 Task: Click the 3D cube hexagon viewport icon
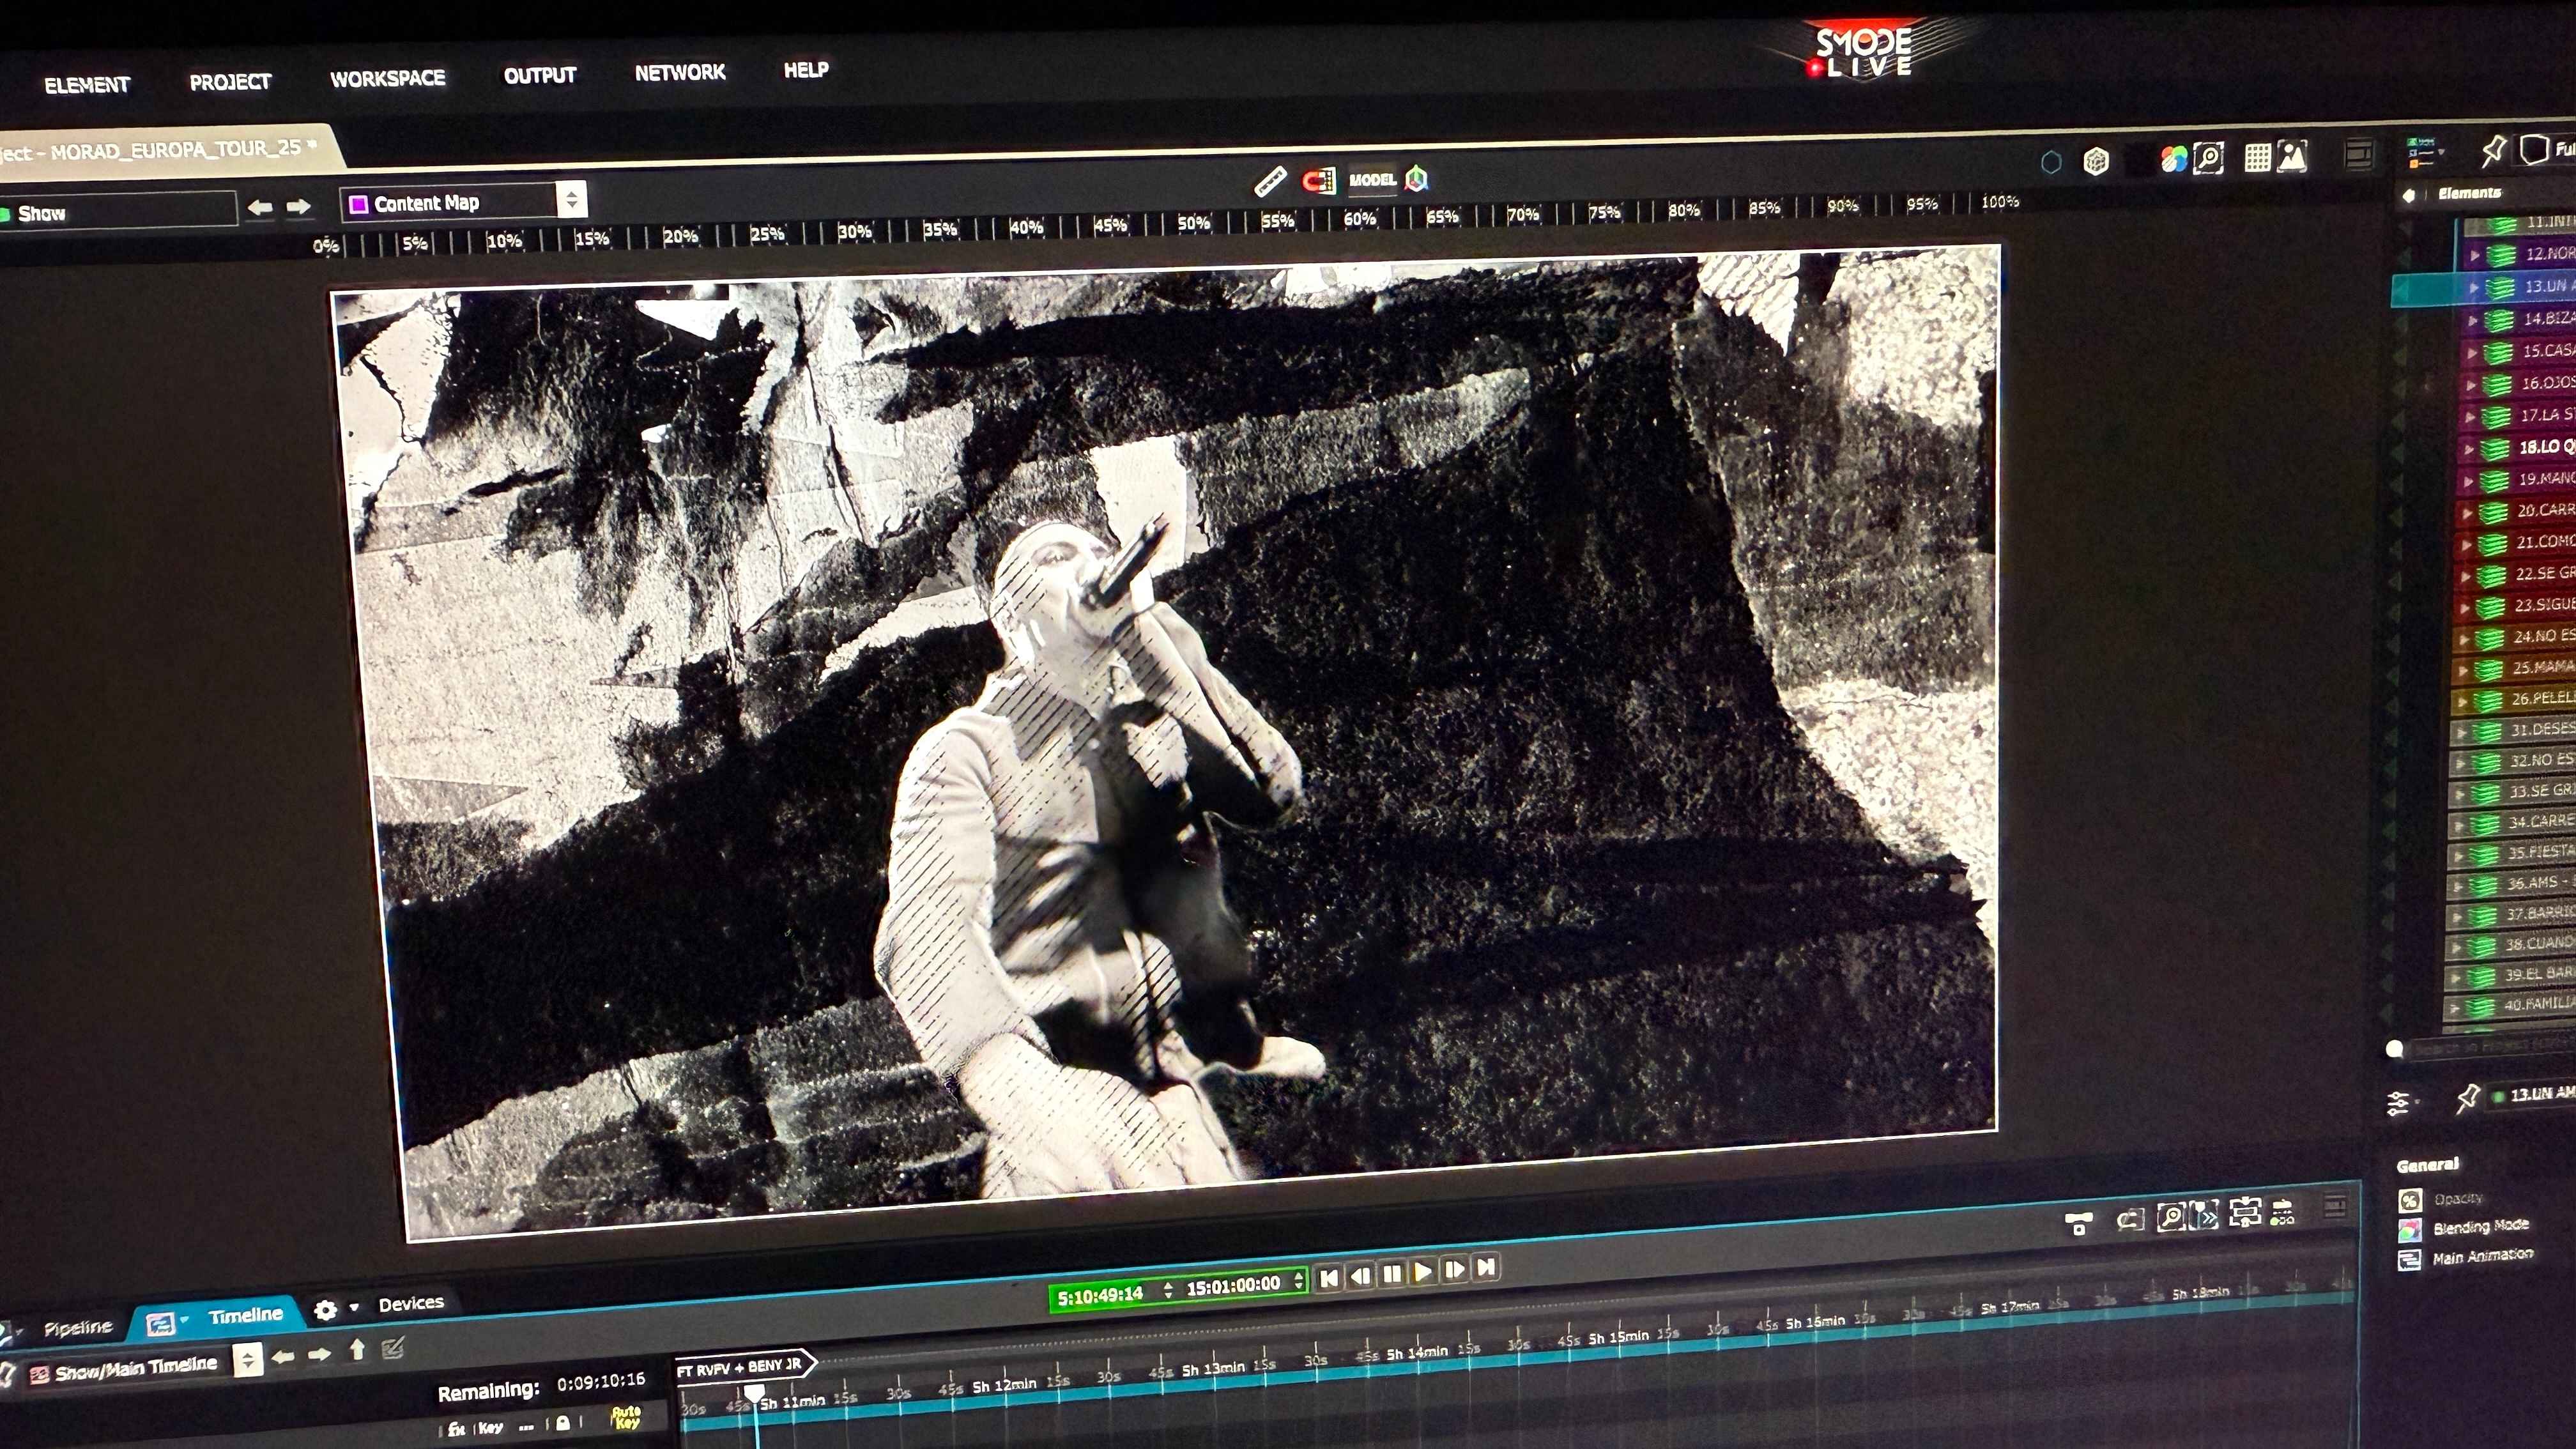pos(2096,161)
